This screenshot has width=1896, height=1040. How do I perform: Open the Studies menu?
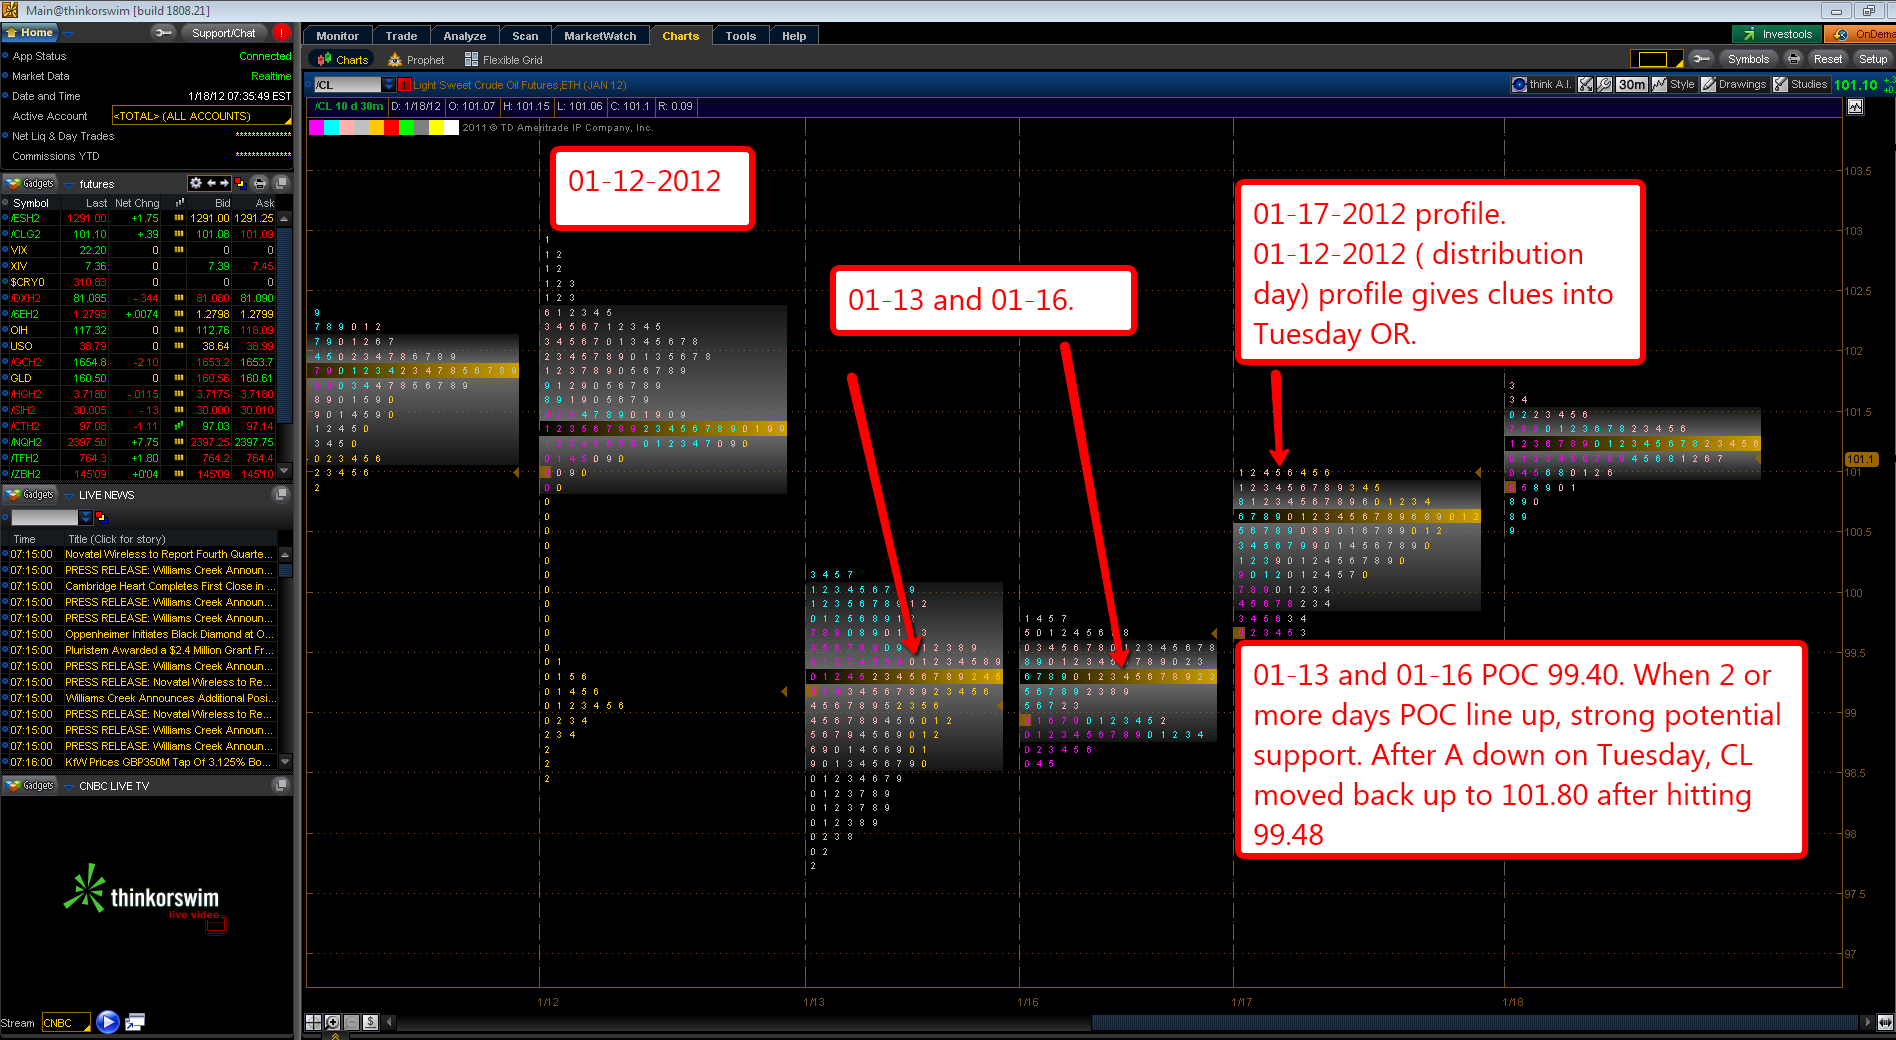coord(1801,85)
